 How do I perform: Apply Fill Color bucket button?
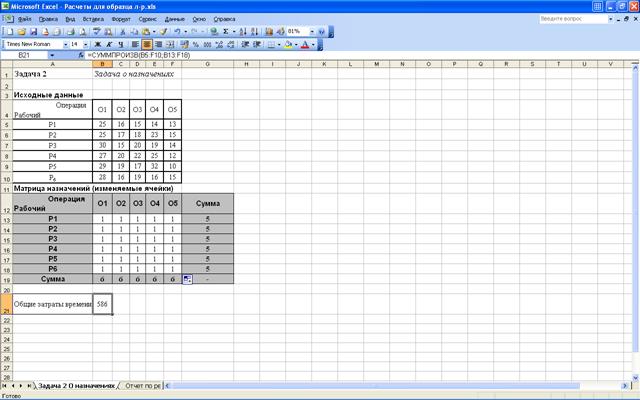[288, 44]
